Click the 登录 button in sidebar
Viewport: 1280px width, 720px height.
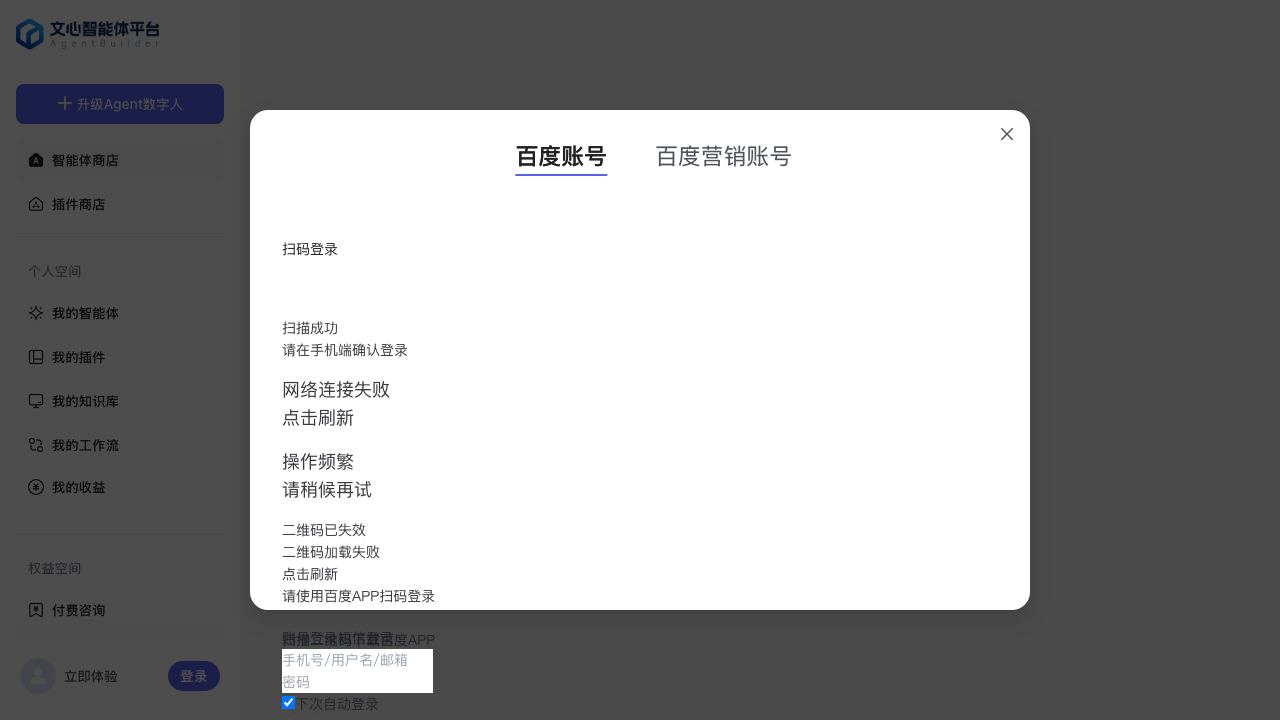(x=194, y=676)
